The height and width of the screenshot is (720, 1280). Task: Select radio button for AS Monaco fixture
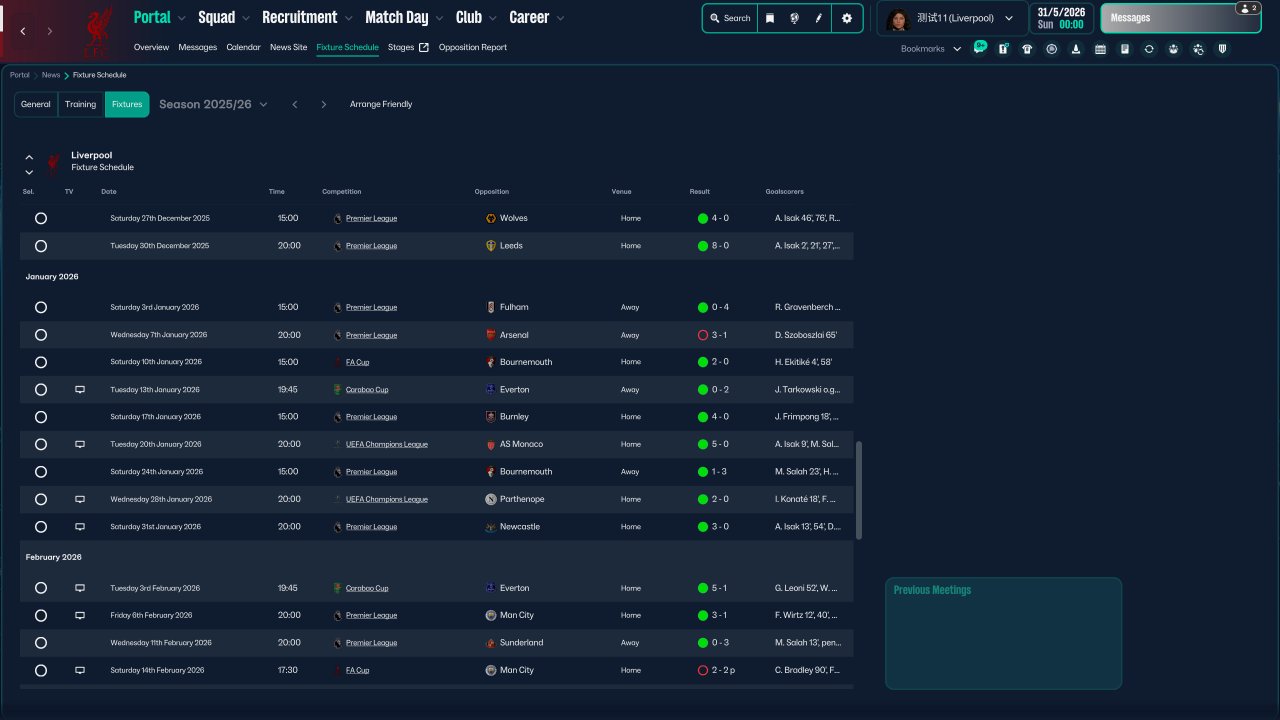pos(41,444)
